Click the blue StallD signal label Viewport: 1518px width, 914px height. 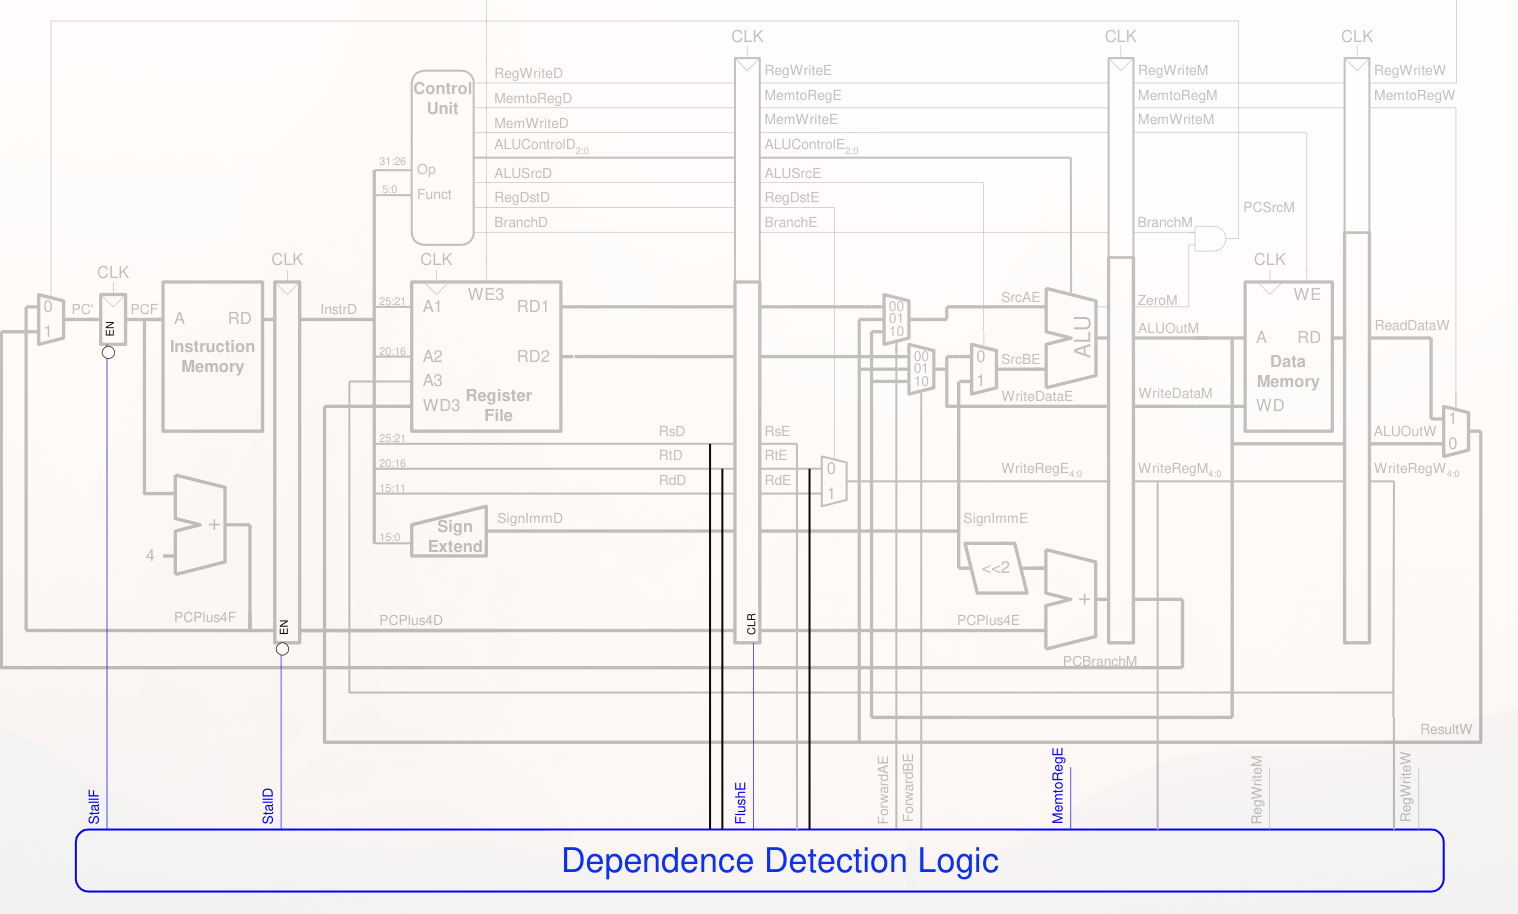coord(268,806)
